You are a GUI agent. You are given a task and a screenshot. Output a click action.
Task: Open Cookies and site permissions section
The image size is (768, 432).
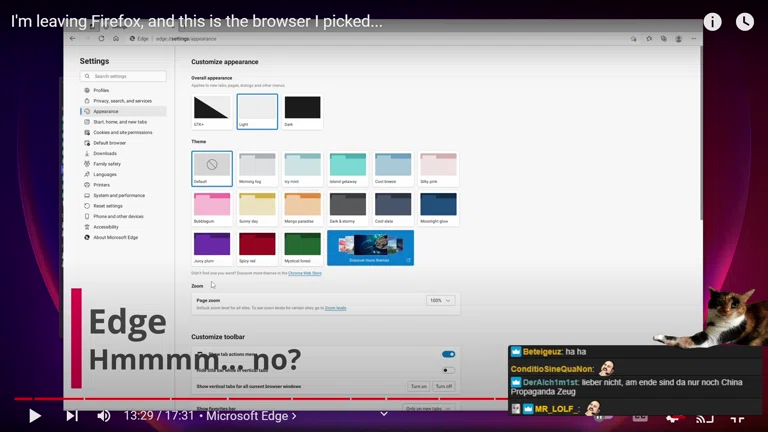(x=122, y=132)
